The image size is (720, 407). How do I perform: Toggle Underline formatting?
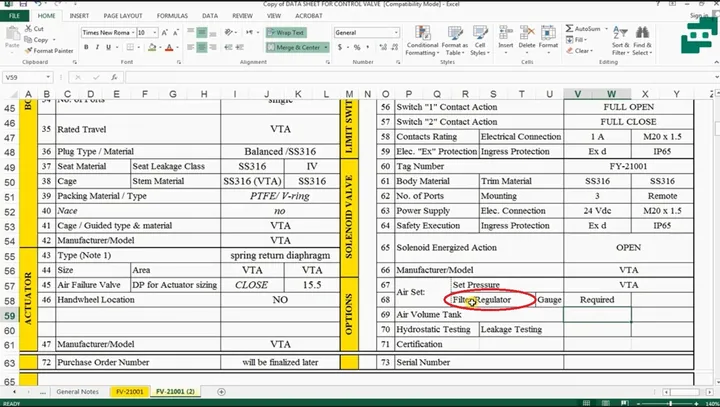(x=108, y=47)
